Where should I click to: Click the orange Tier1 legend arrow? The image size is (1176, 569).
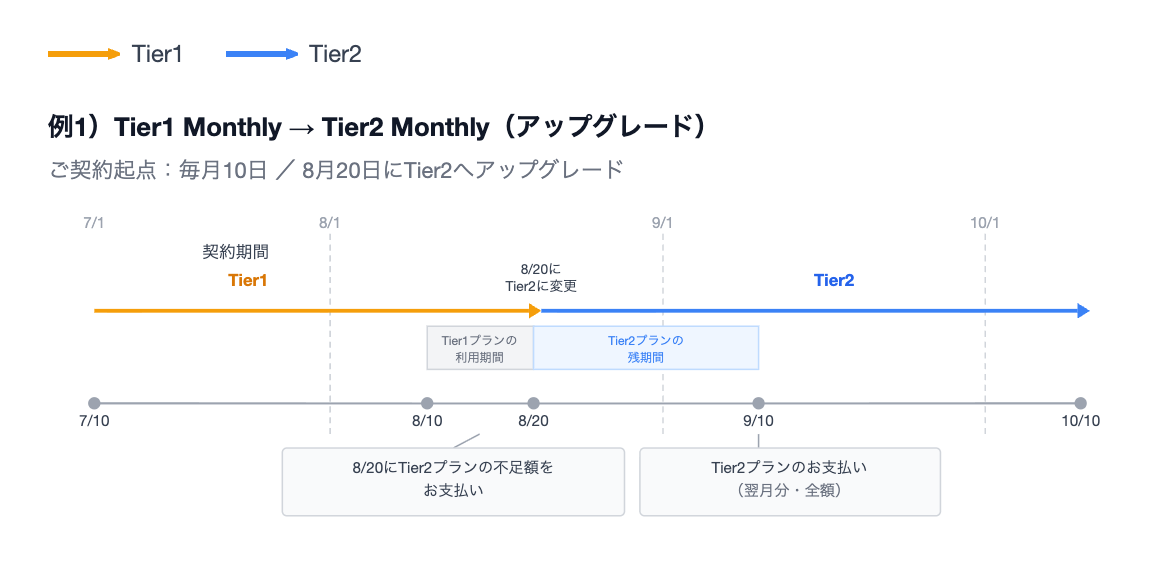(84, 54)
